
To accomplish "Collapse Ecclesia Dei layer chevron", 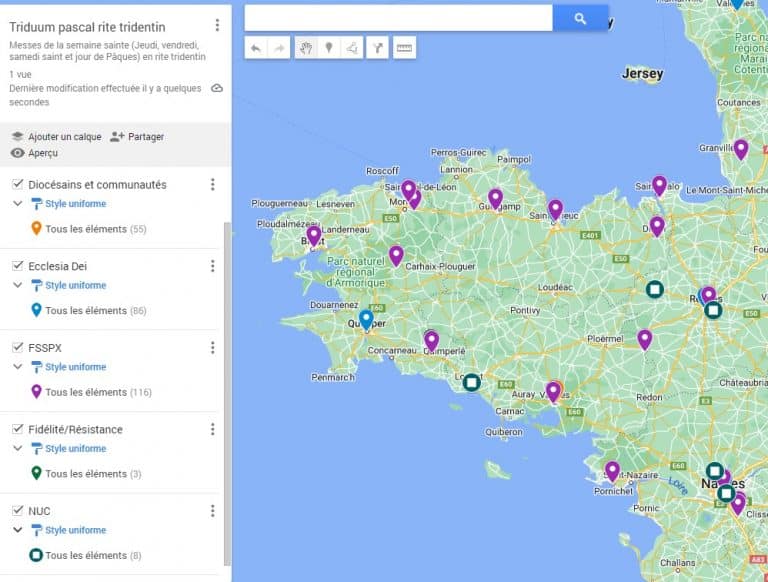I will 18,285.
